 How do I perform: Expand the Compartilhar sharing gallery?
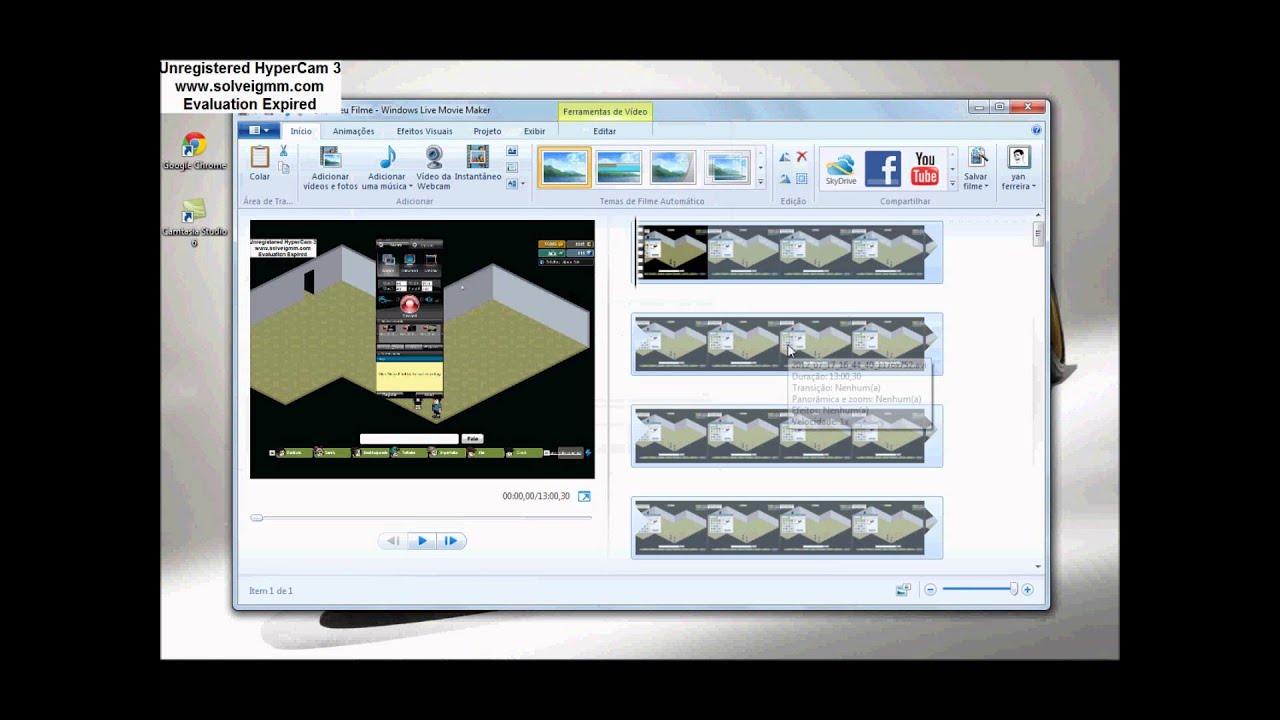tap(952, 184)
